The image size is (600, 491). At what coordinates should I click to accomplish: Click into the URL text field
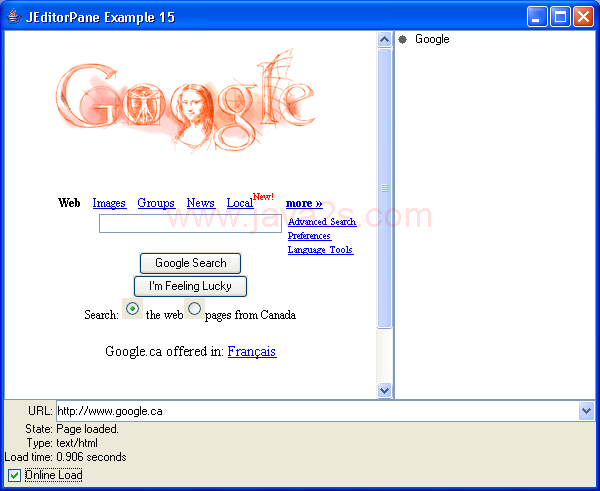(x=318, y=411)
